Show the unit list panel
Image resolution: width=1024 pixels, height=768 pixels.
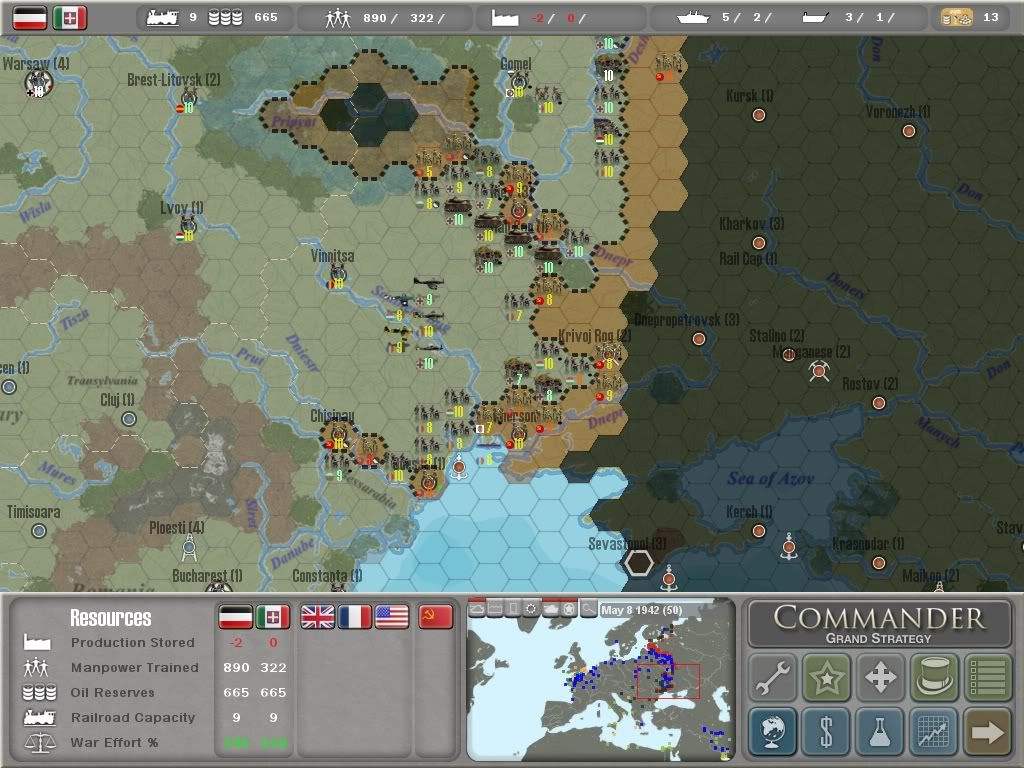[x=987, y=677]
